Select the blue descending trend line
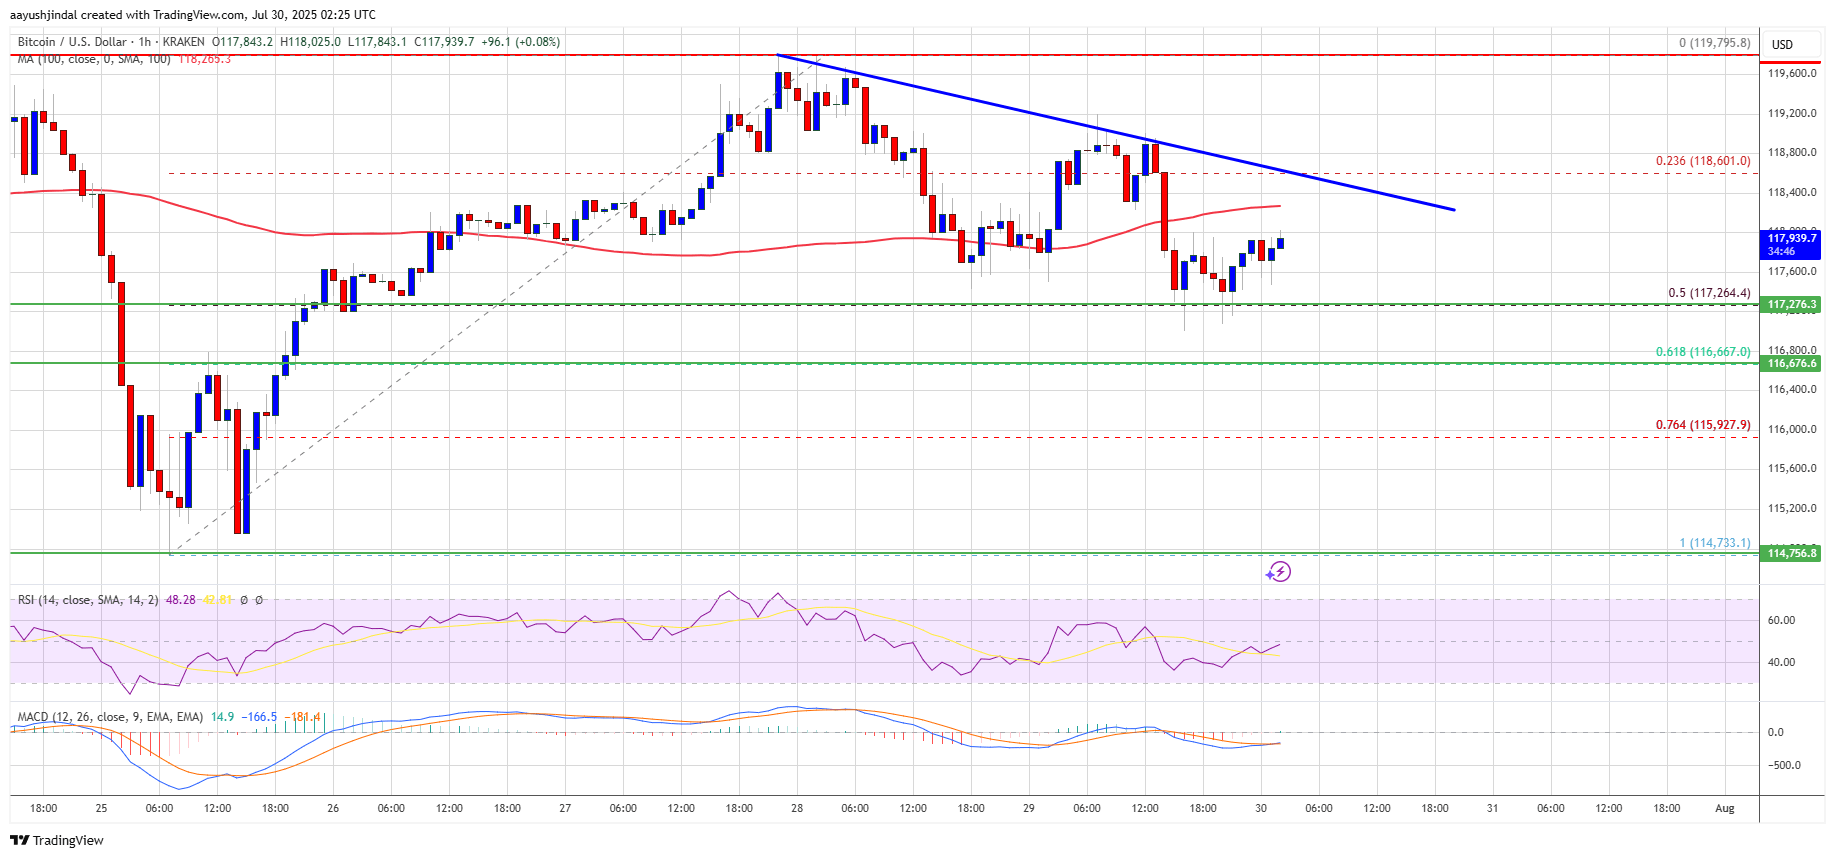Screen dimensions: 1835x858 pyautogui.click(x=1116, y=132)
